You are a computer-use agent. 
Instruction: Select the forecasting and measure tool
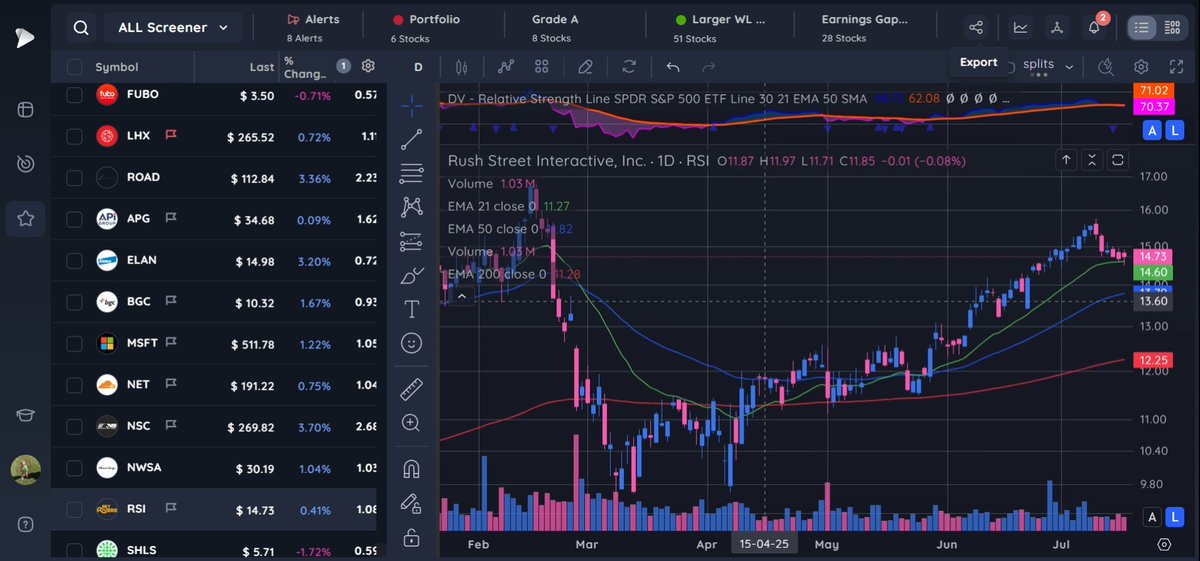pyautogui.click(x=411, y=241)
